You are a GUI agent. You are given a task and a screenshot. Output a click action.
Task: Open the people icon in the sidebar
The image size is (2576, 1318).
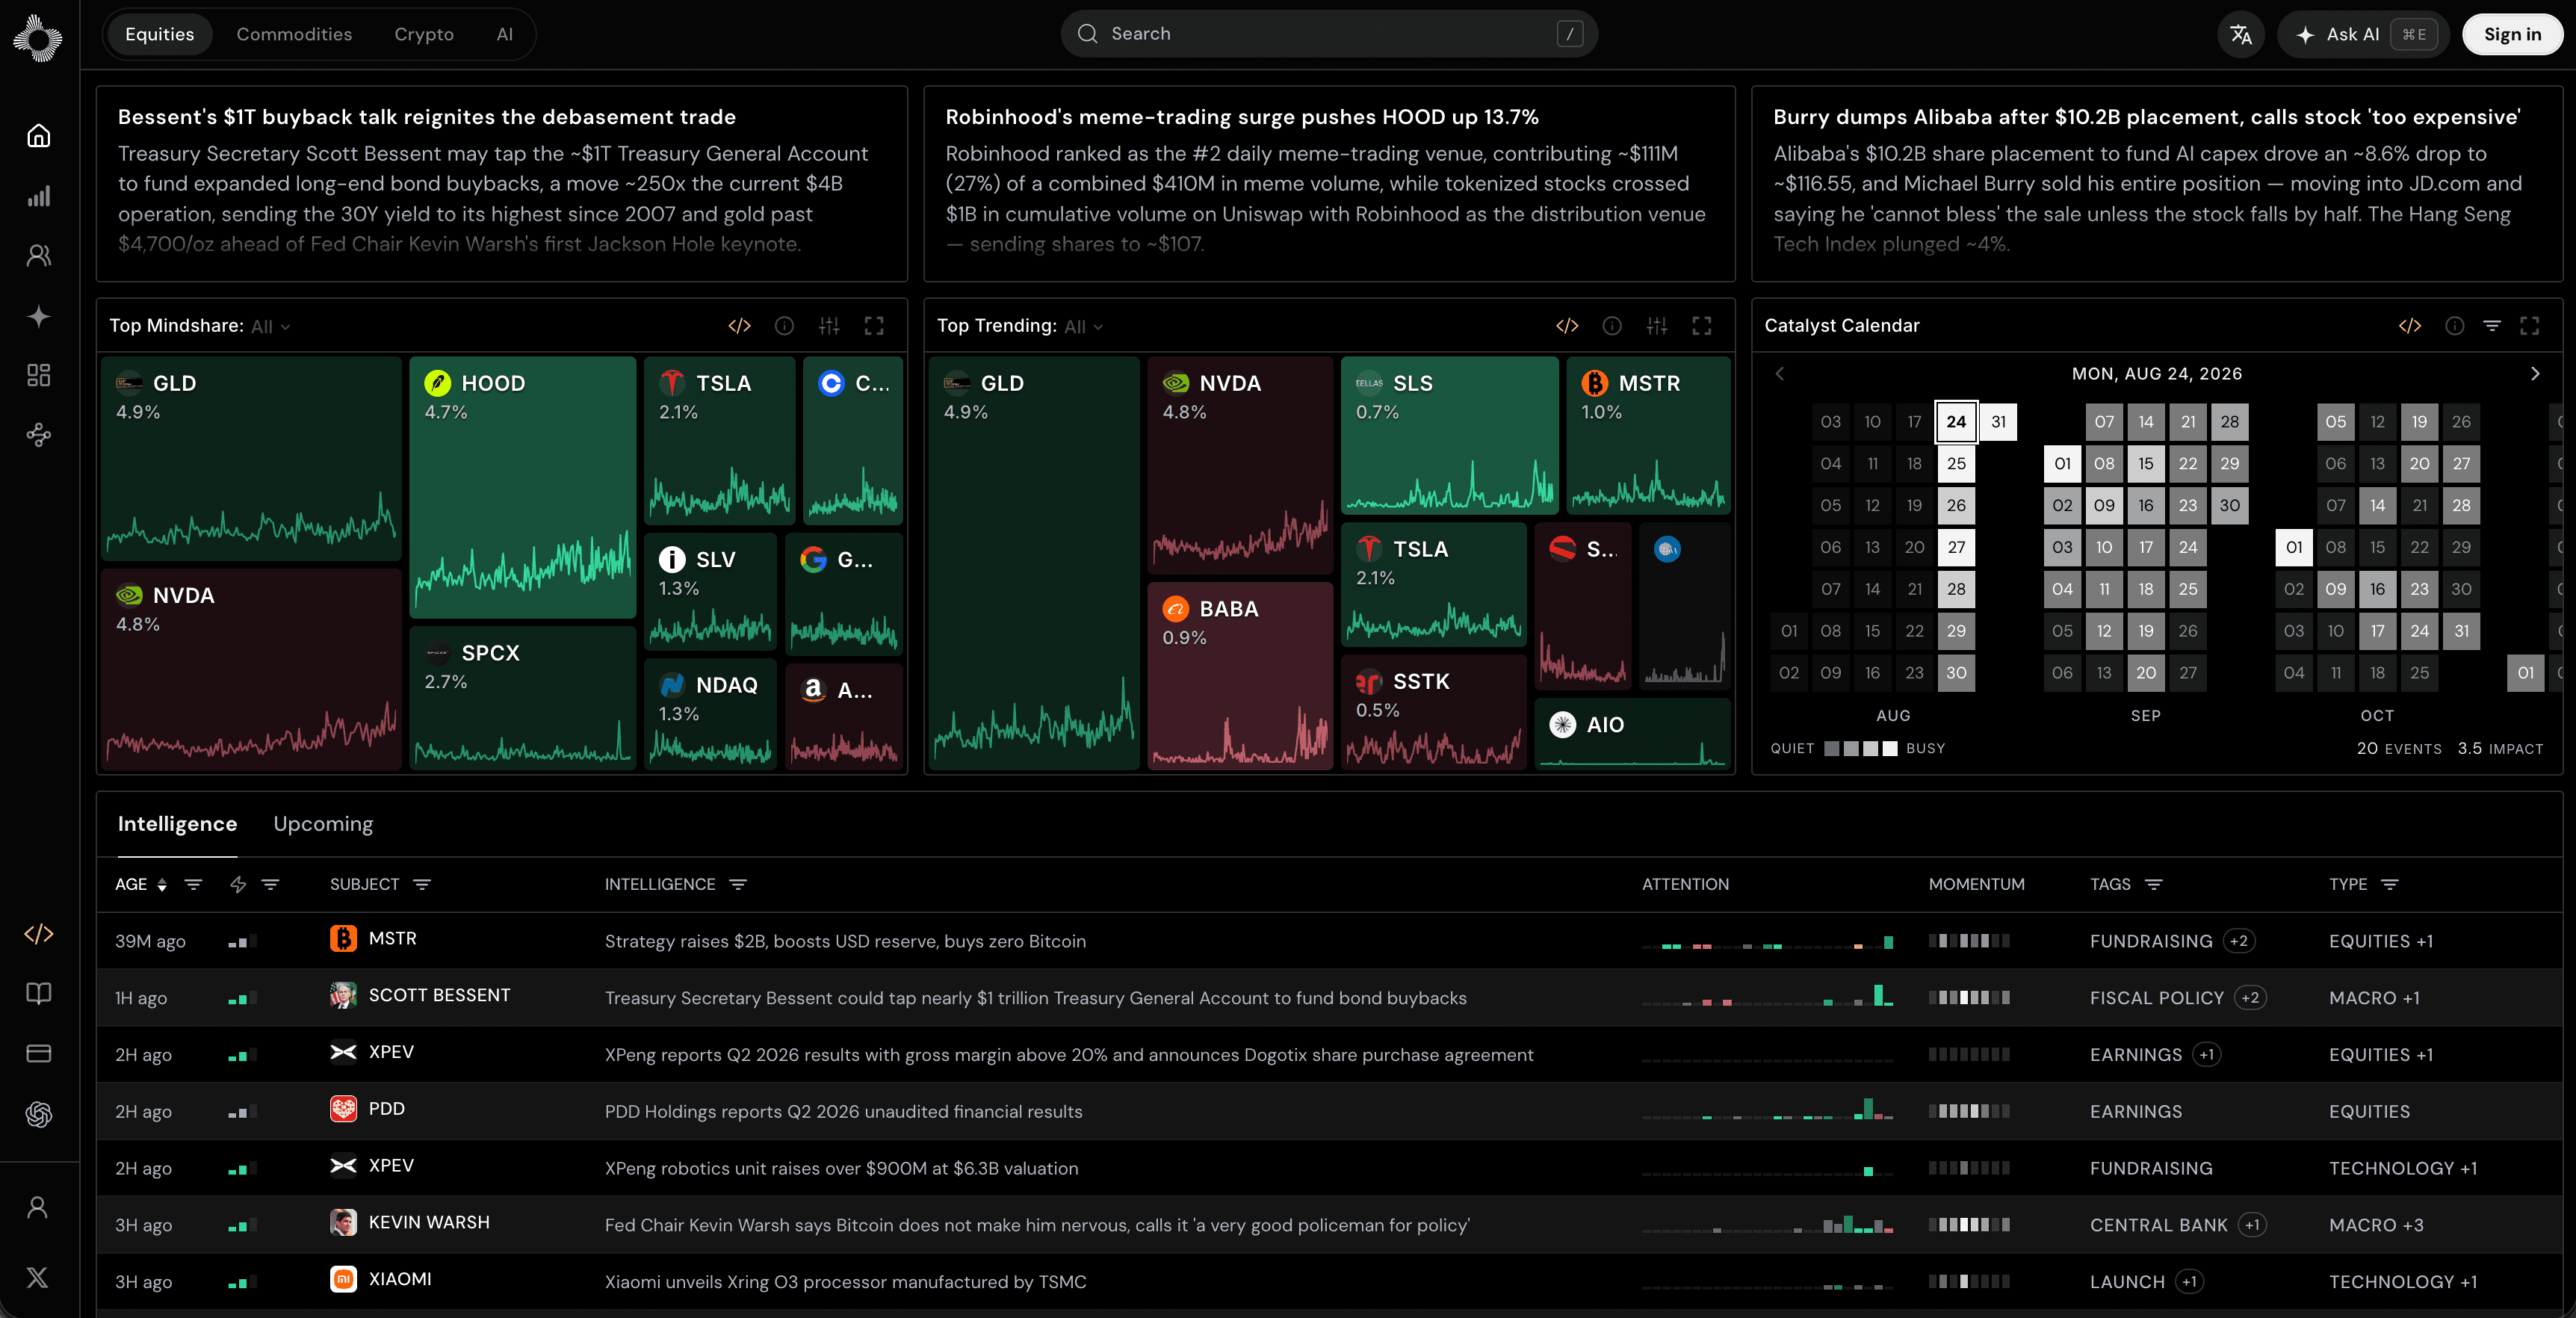pos(38,256)
